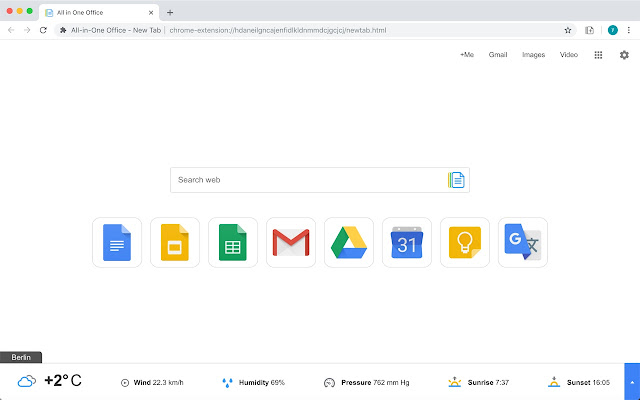This screenshot has height=400, width=640.
Task: Click the Pressure 762 mm Hg text
Action: 375,383
